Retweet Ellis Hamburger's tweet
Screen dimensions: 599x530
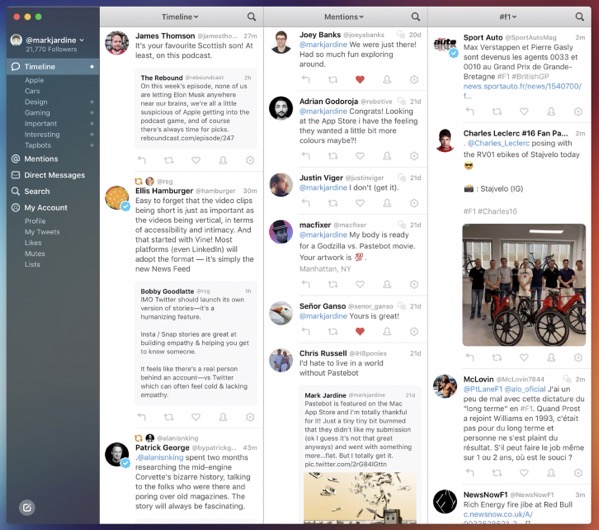168,417
